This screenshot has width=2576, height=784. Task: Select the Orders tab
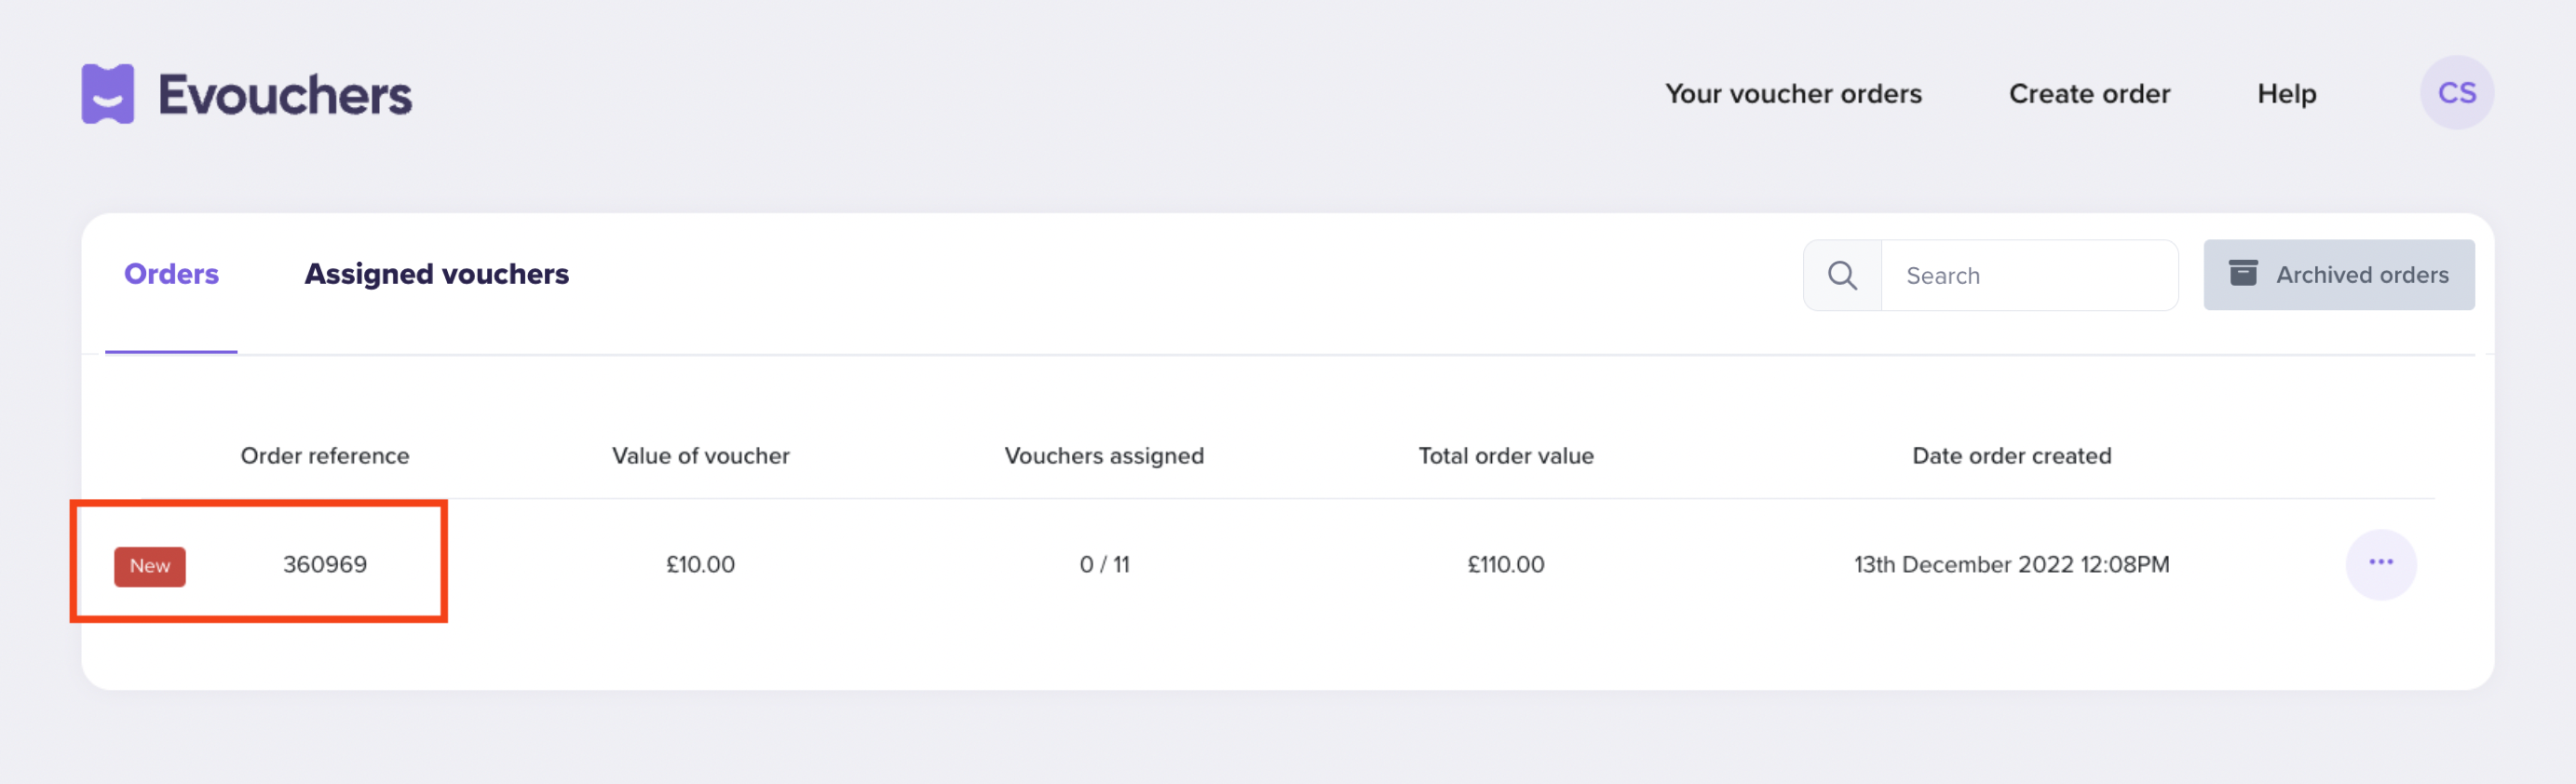point(171,274)
